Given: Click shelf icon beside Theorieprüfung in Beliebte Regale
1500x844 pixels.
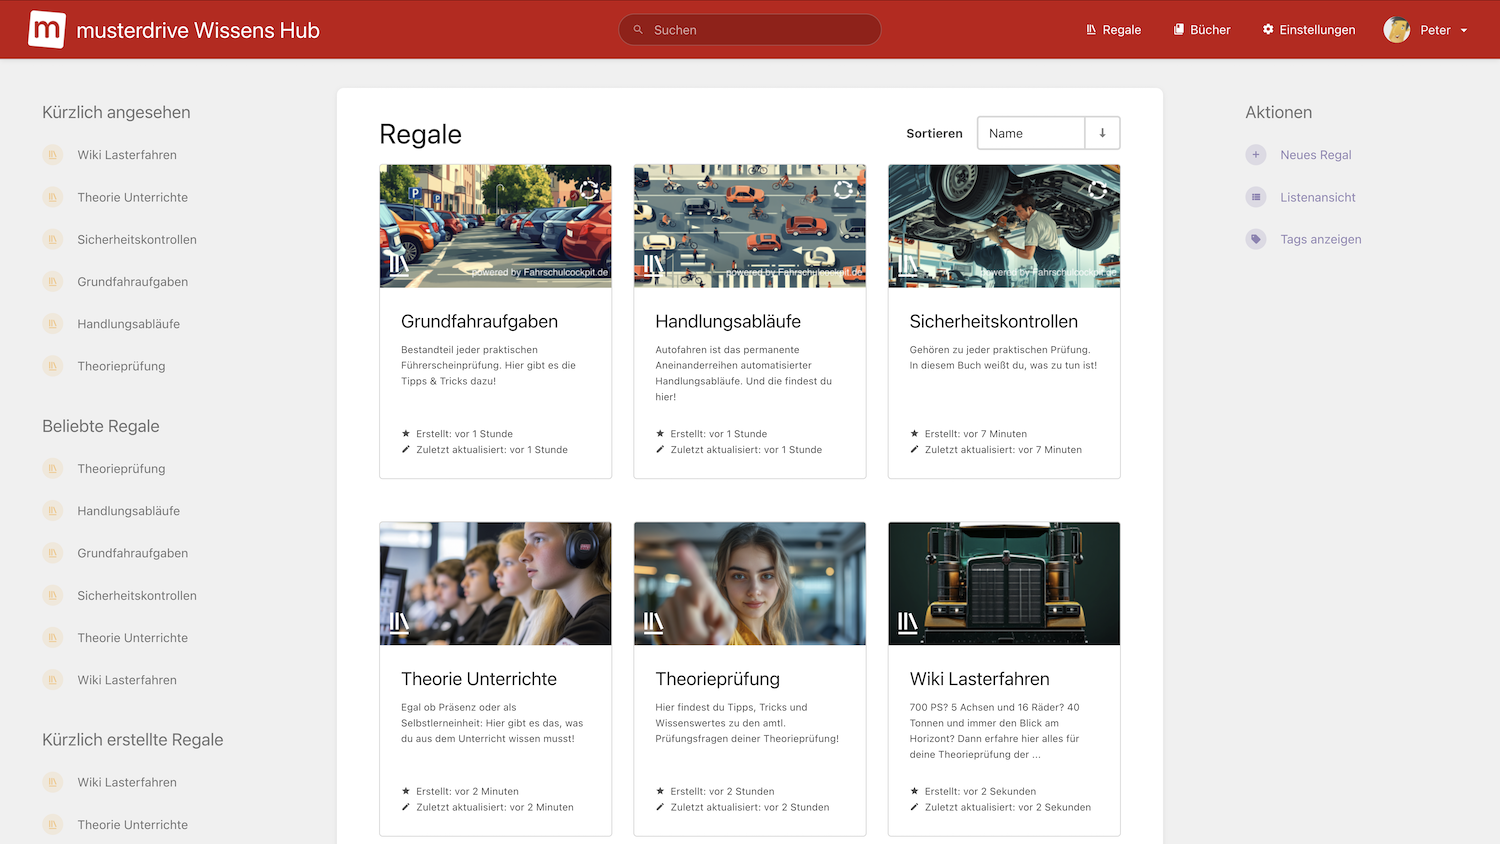Looking at the screenshot, I should pyautogui.click(x=53, y=469).
